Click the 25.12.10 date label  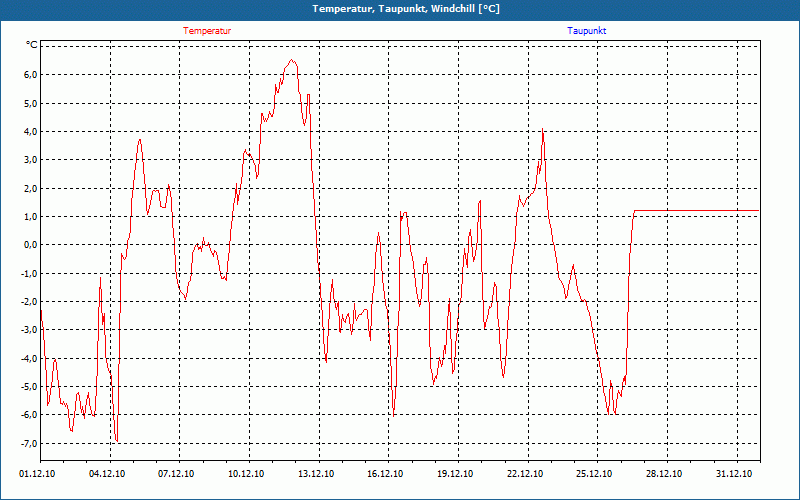click(x=594, y=474)
